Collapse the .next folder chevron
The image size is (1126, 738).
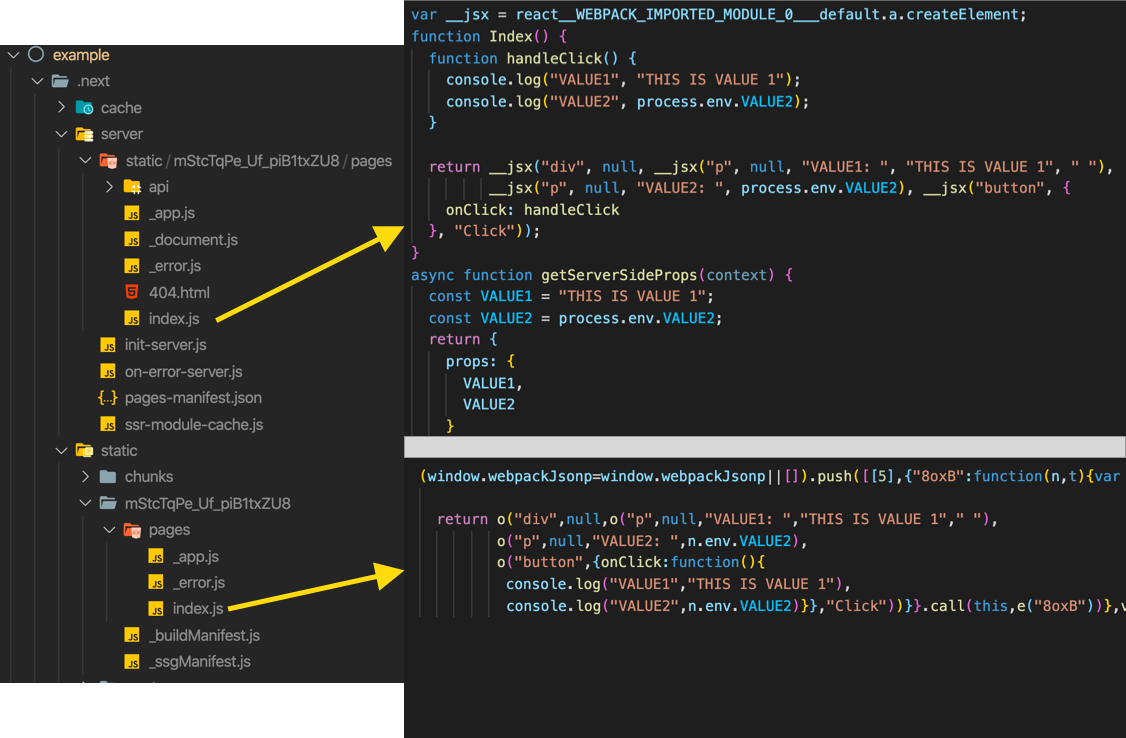coord(37,81)
